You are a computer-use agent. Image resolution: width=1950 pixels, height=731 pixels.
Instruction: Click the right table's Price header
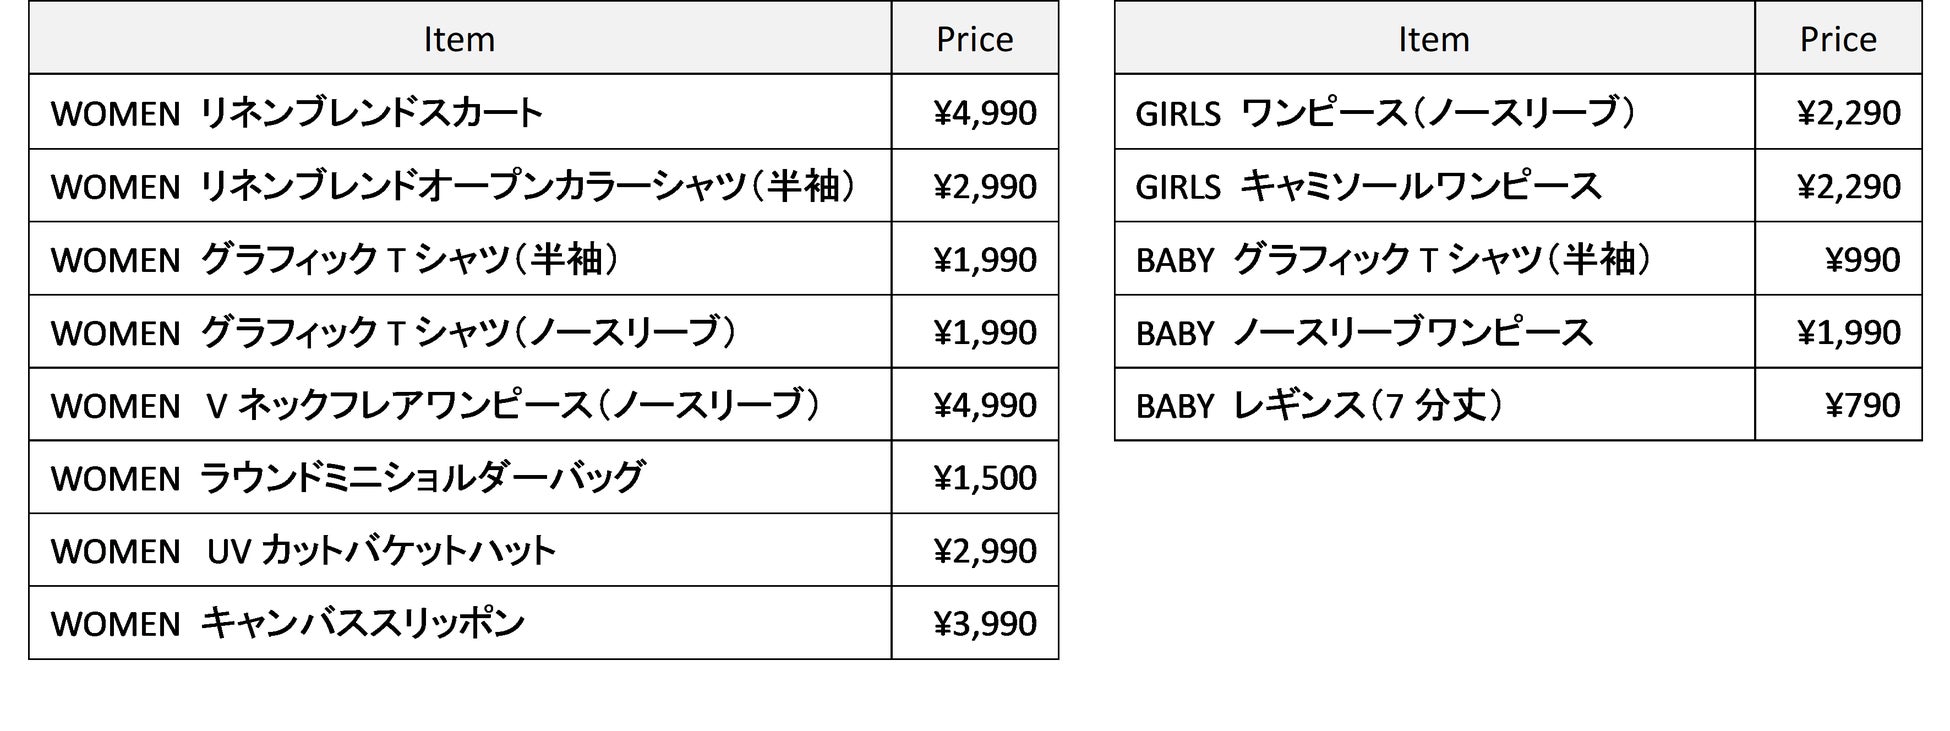(1837, 39)
